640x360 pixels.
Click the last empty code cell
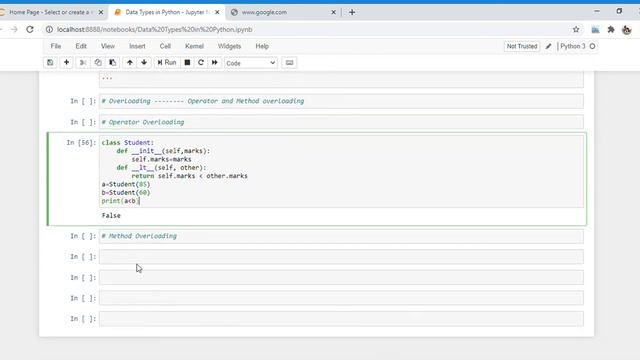341,319
